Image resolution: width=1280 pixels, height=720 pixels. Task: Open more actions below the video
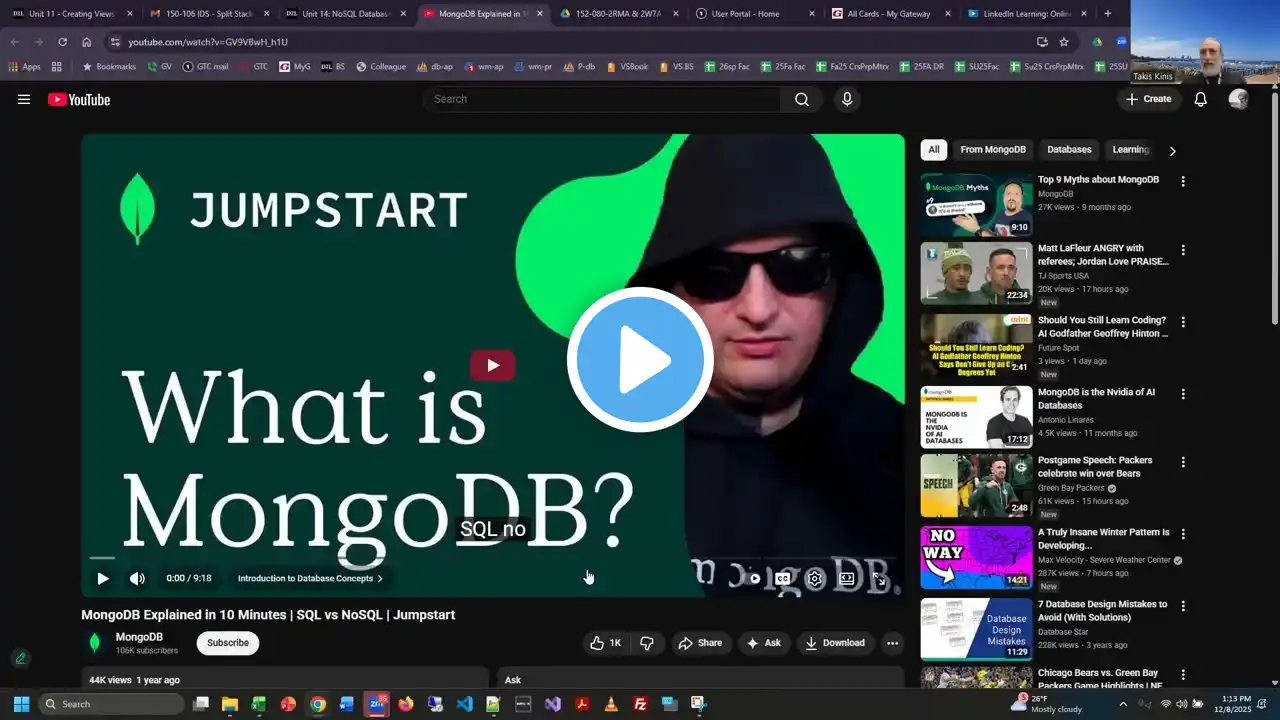[892, 643]
